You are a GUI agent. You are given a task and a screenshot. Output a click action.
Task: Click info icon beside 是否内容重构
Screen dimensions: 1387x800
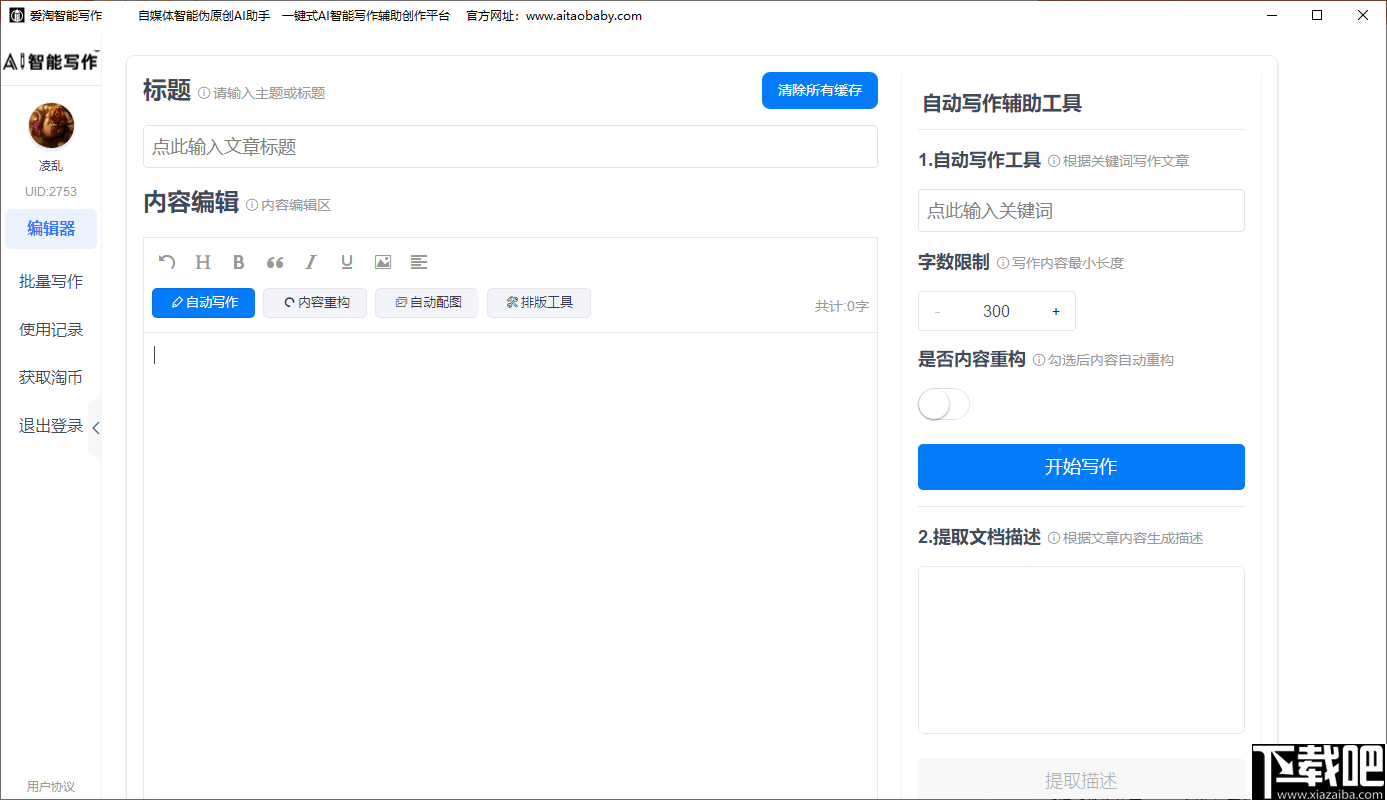click(x=1039, y=360)
